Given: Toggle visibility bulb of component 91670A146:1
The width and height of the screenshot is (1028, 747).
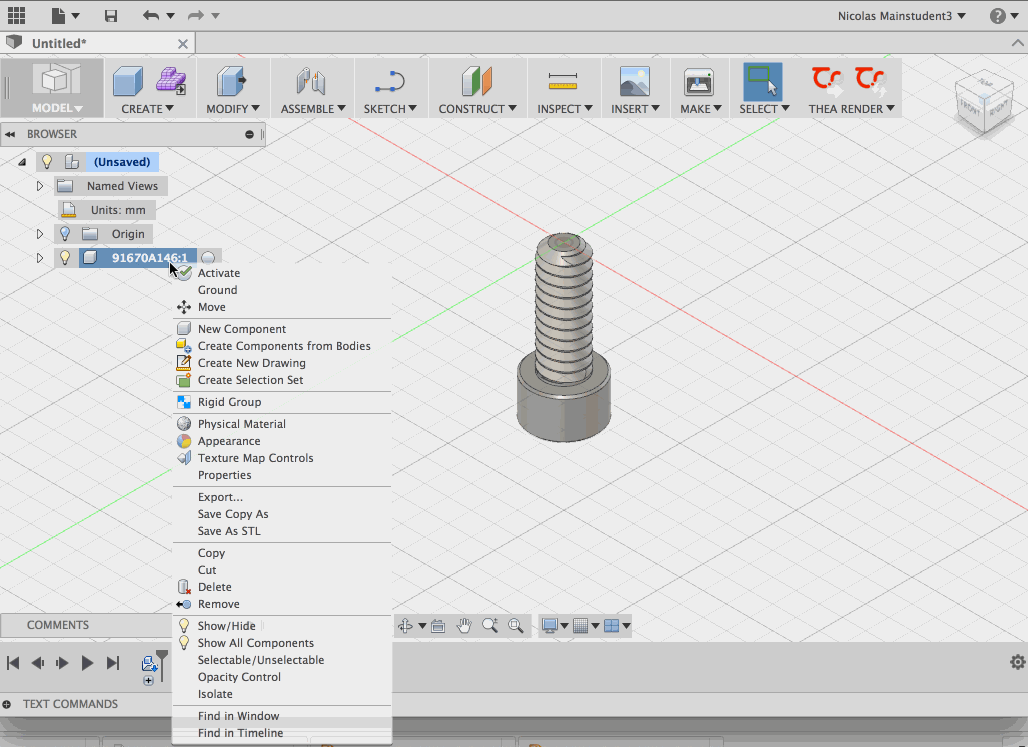Looking at the screenshot, I should pos(65,257).
